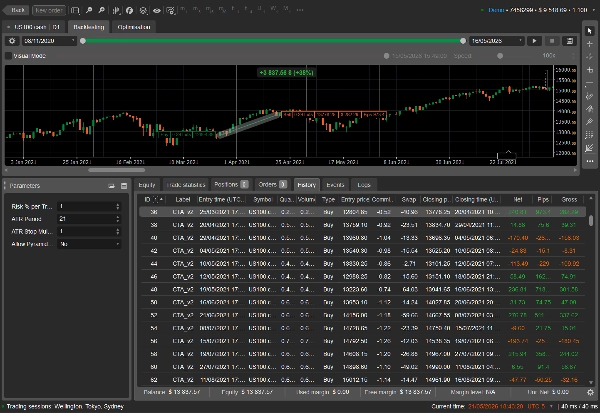
Task: Select the Fibonacci grid tool
Action: click(590, 135)
